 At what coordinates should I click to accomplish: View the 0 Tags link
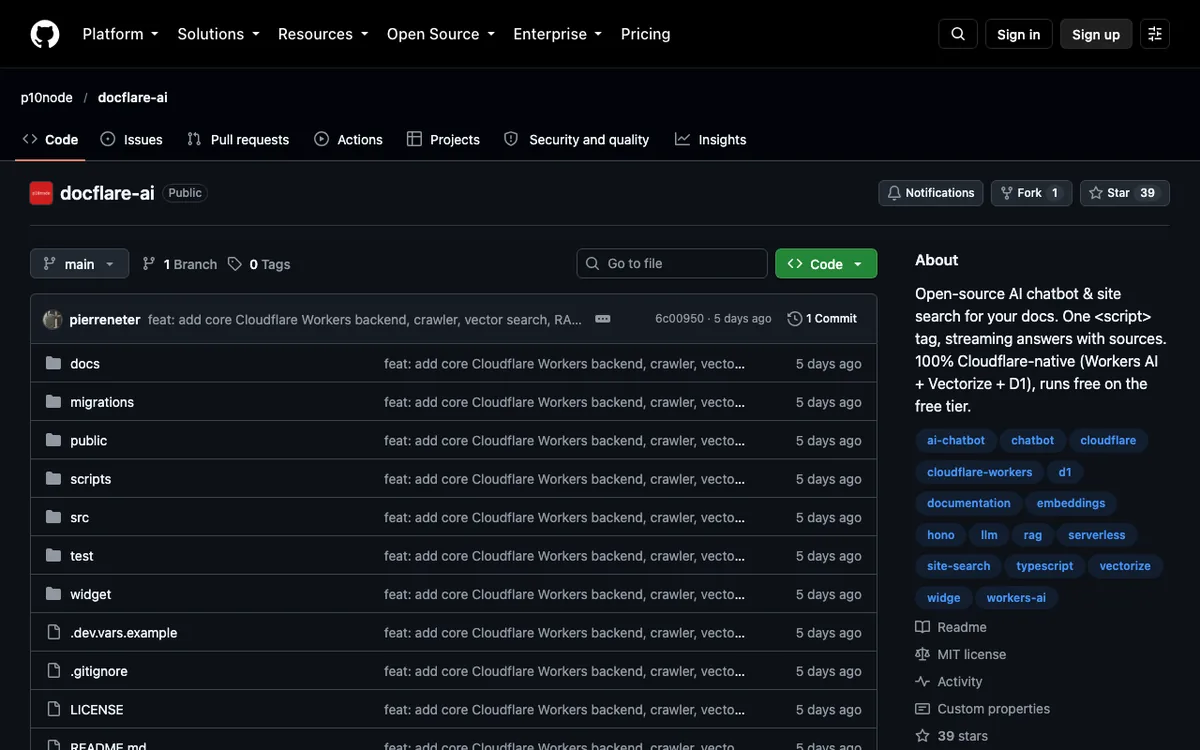coord(259,264)
